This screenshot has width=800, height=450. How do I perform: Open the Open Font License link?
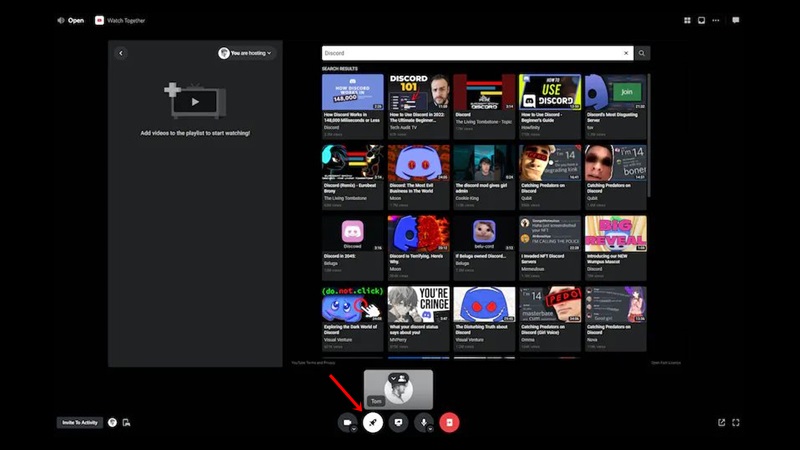666,363
